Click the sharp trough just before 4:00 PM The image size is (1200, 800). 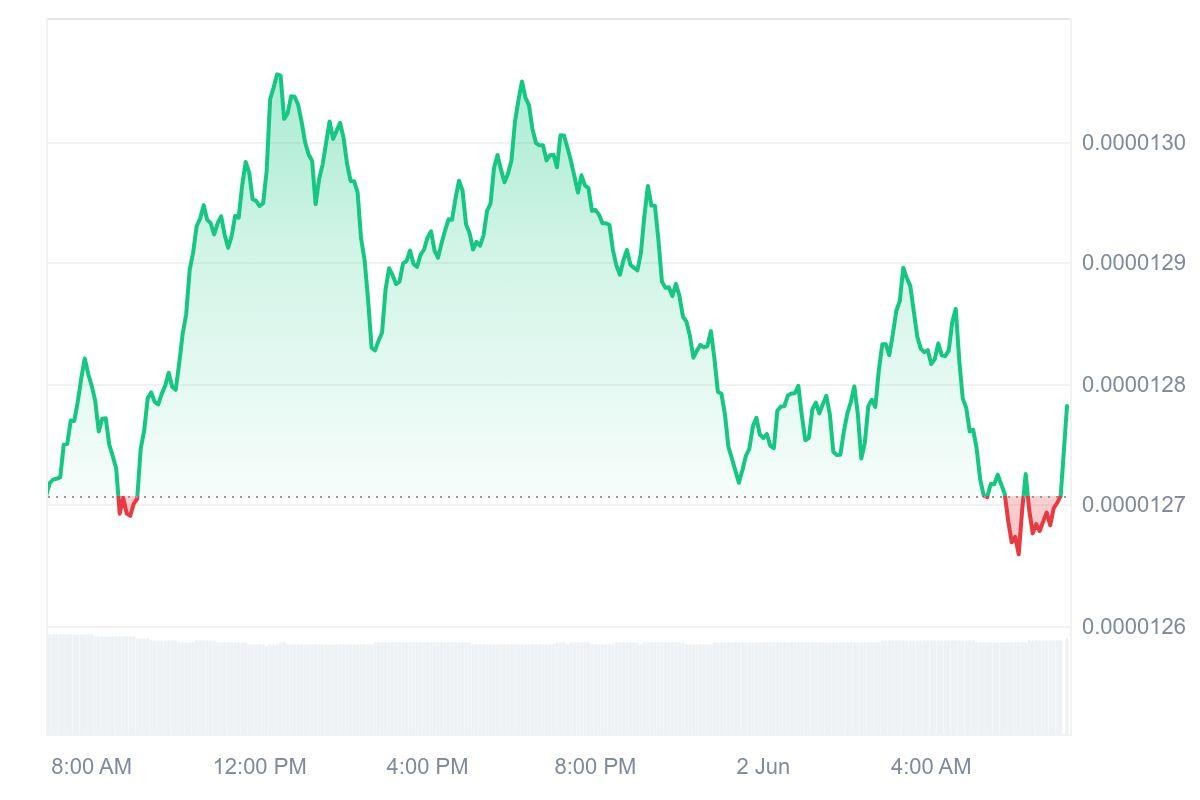[374, 350]
